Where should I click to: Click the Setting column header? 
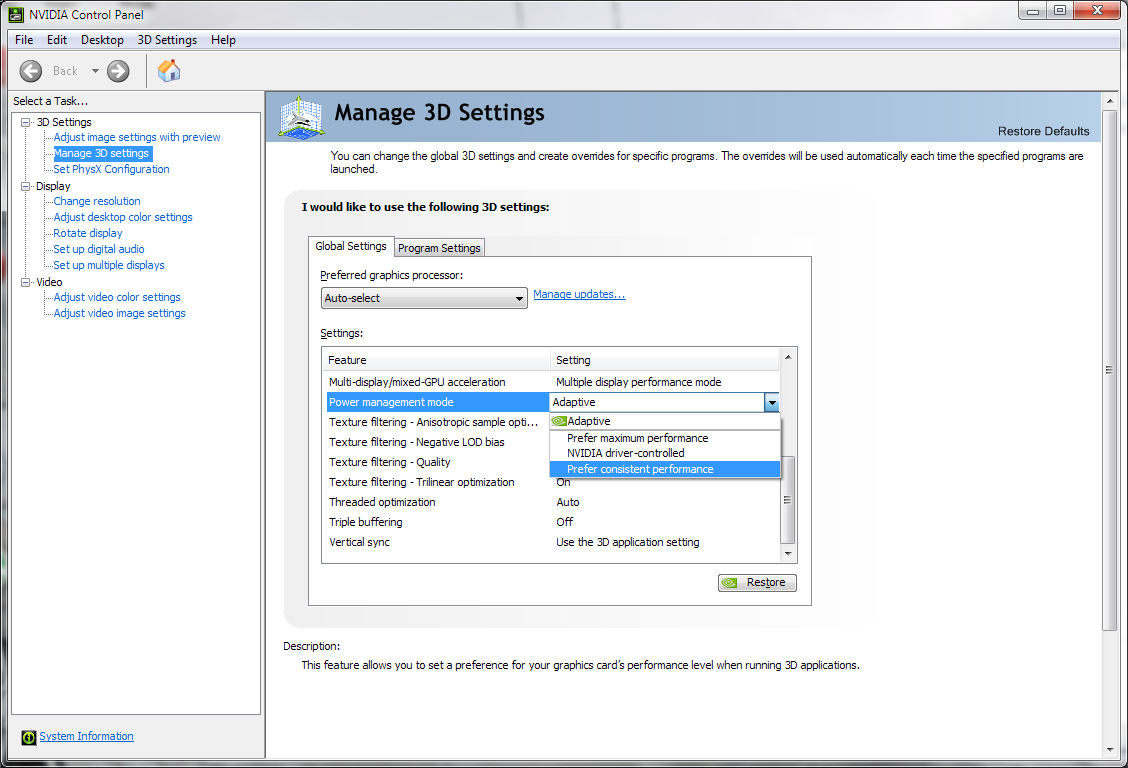click(x=665, y=360)
